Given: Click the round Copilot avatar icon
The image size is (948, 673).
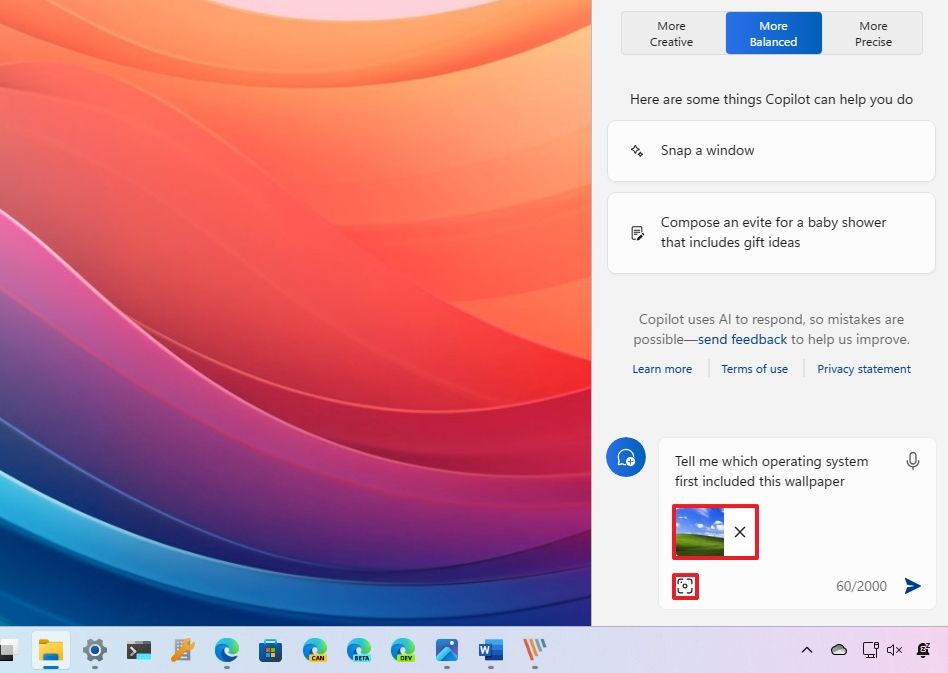Looking at the screenshot, I should (x=626, y=457).
